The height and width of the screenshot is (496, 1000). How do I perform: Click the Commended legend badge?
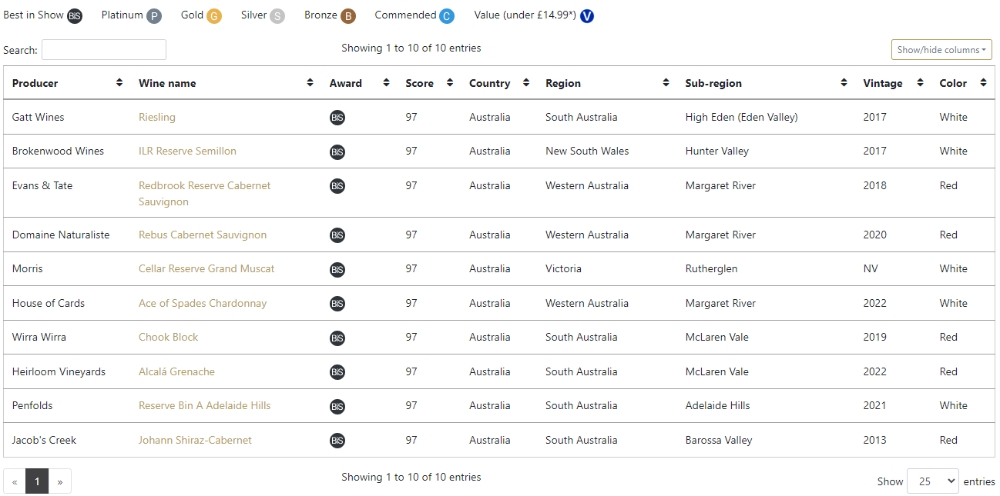pyautogui.click(x=447, y=16)
